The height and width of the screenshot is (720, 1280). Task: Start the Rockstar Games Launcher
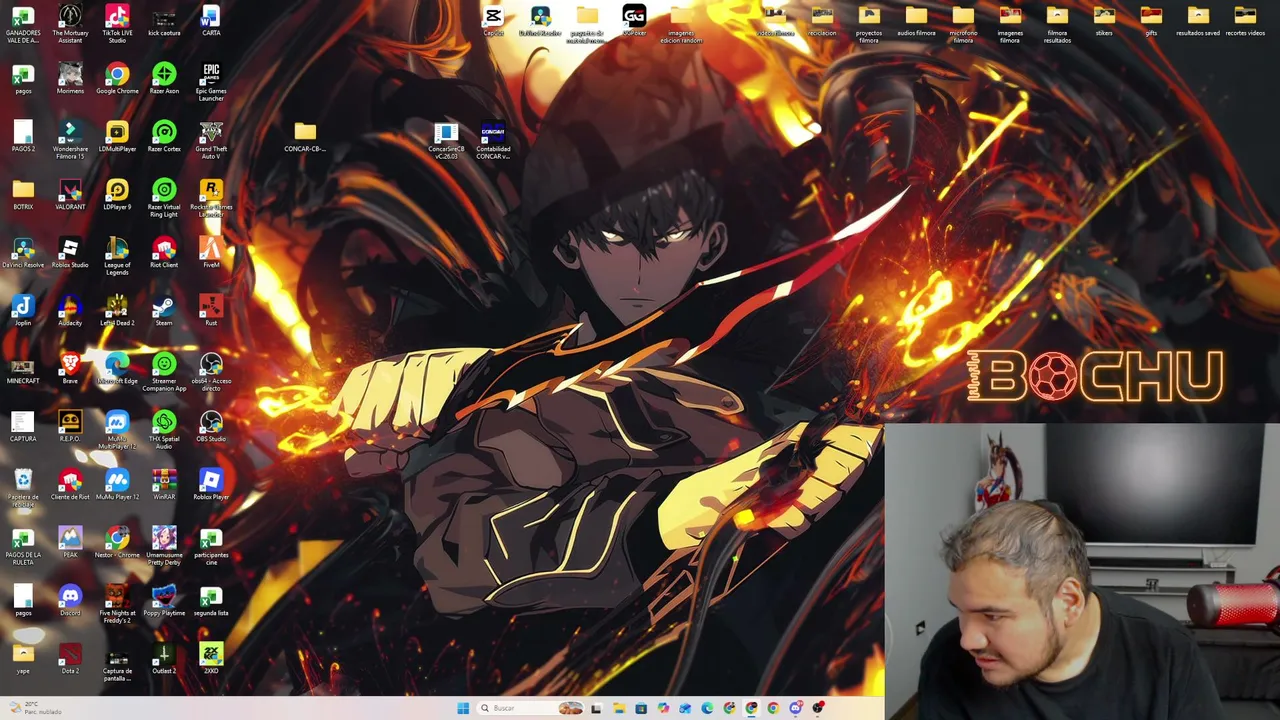click(211, 198)
